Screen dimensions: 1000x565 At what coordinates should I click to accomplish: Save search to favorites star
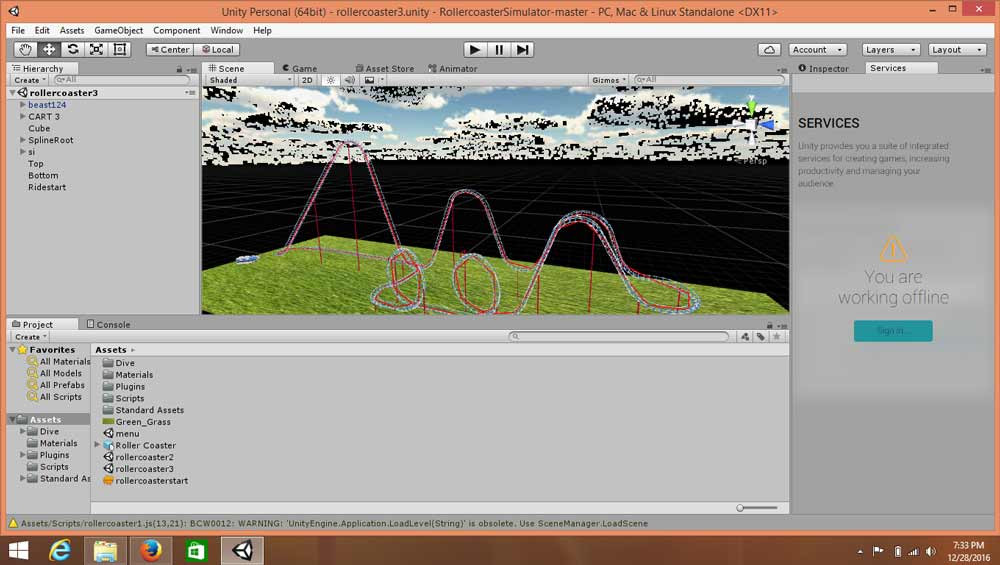click(777, 337)
